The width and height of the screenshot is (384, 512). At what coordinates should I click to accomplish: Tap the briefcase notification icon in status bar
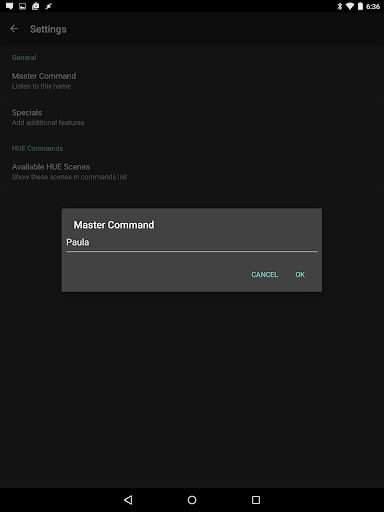click(x=35, y=6)
